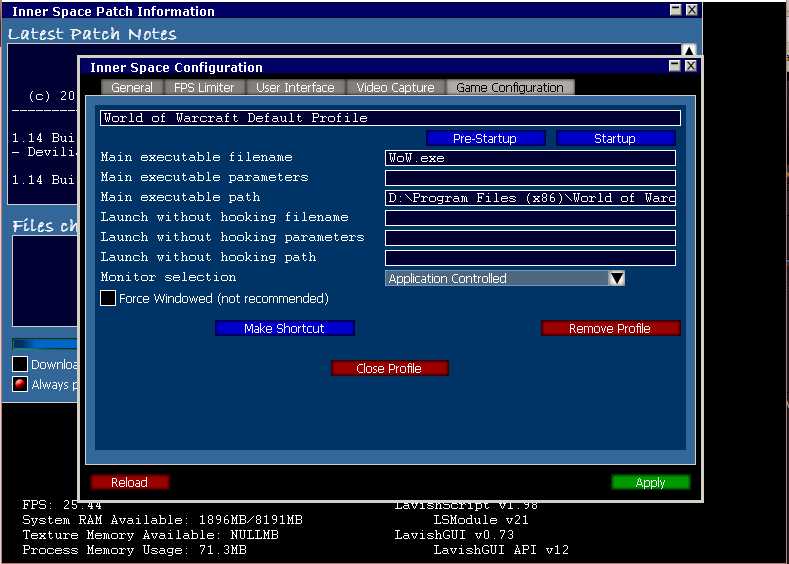The width and height of the screenshot is (789, 564).
Task: Focus Launch without hooking parameters field
Action: pos(530,237)
